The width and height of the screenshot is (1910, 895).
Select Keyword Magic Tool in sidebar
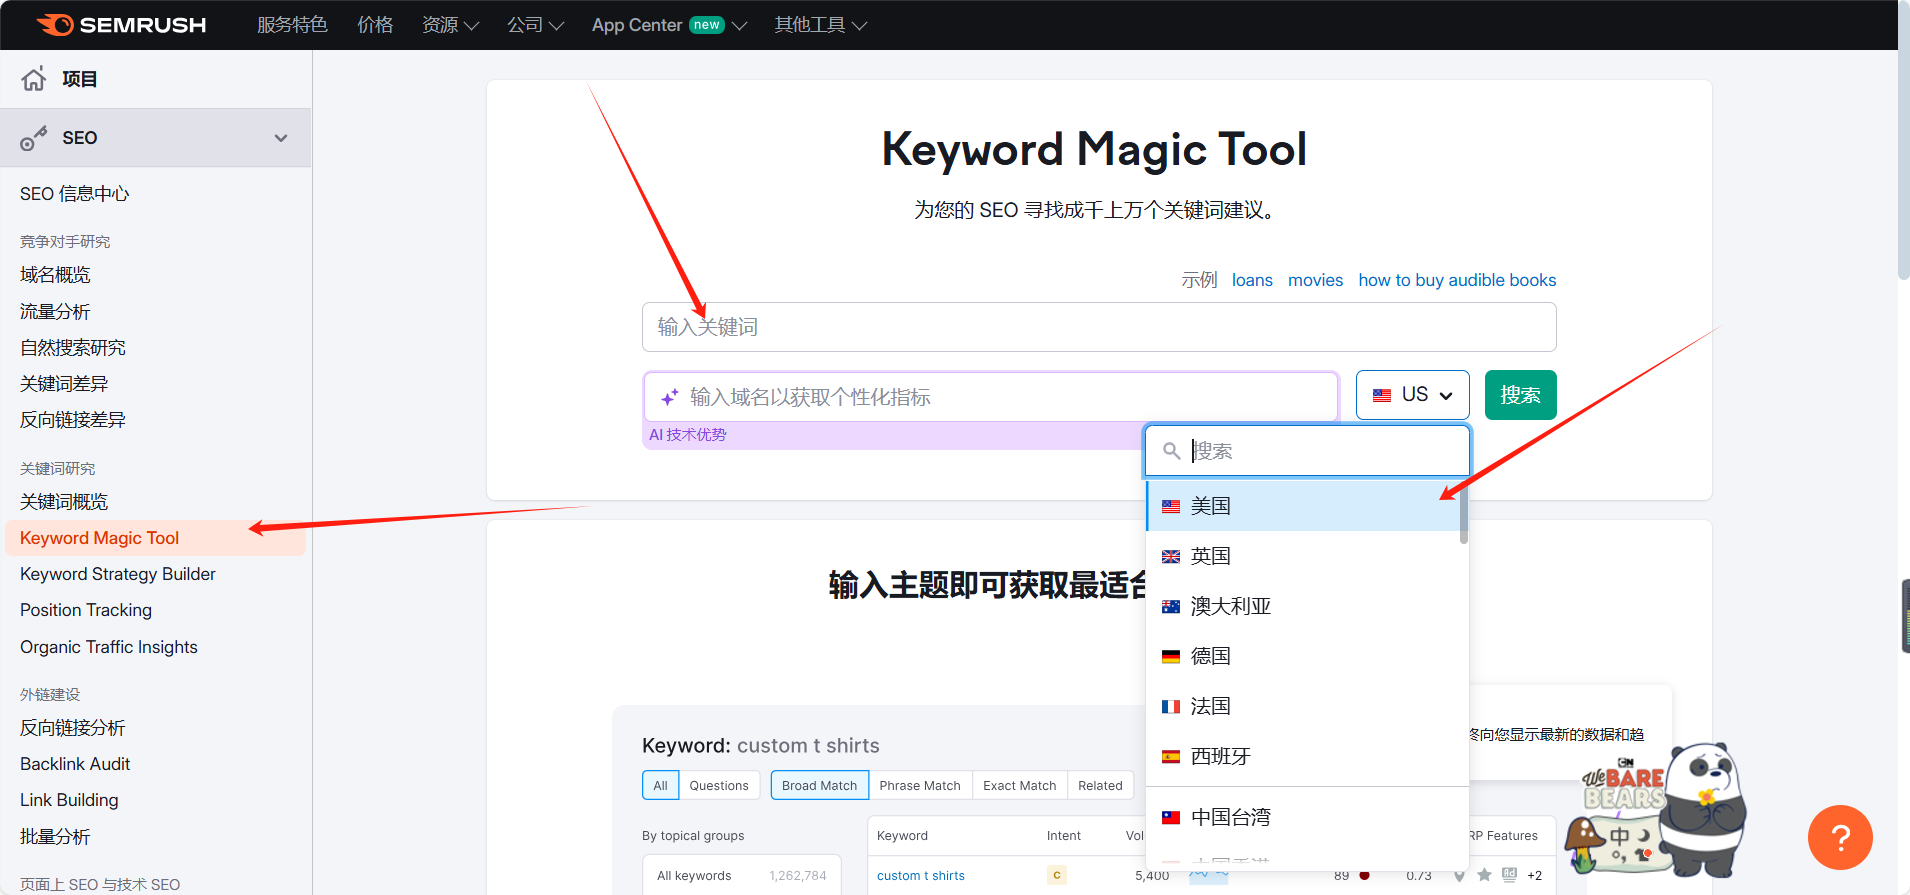(x=155, y=538)
